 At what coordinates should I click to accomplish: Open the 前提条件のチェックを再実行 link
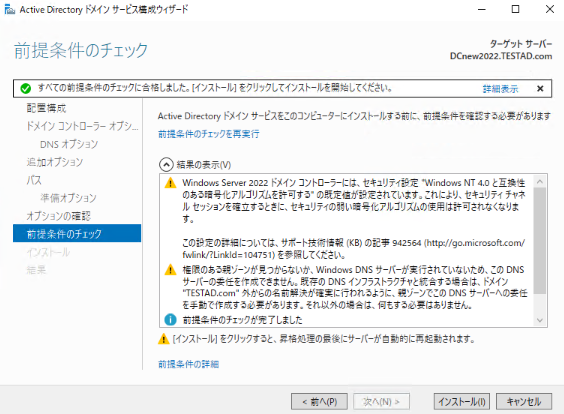[x=209, y=134]
